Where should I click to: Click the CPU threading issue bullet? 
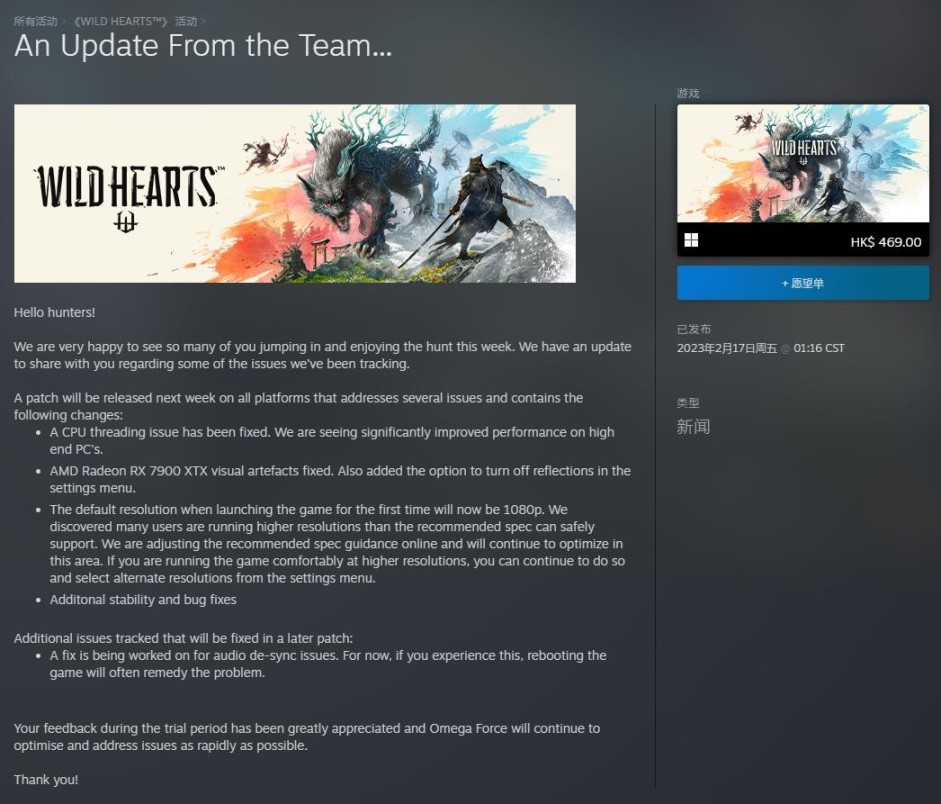click(x=332, y=440)
